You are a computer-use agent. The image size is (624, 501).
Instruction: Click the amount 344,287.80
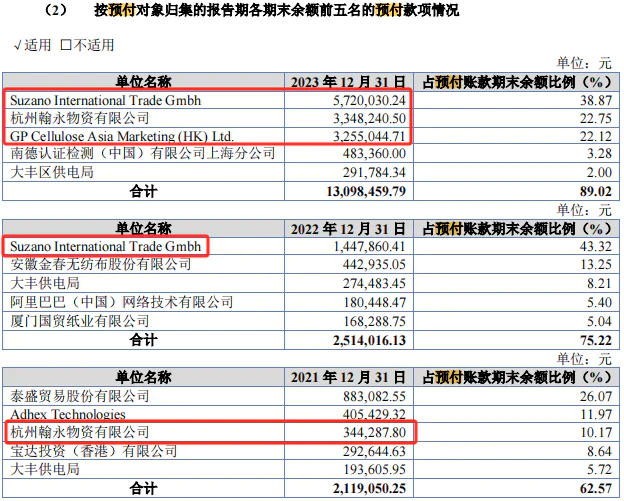click(x=374, y=432)
